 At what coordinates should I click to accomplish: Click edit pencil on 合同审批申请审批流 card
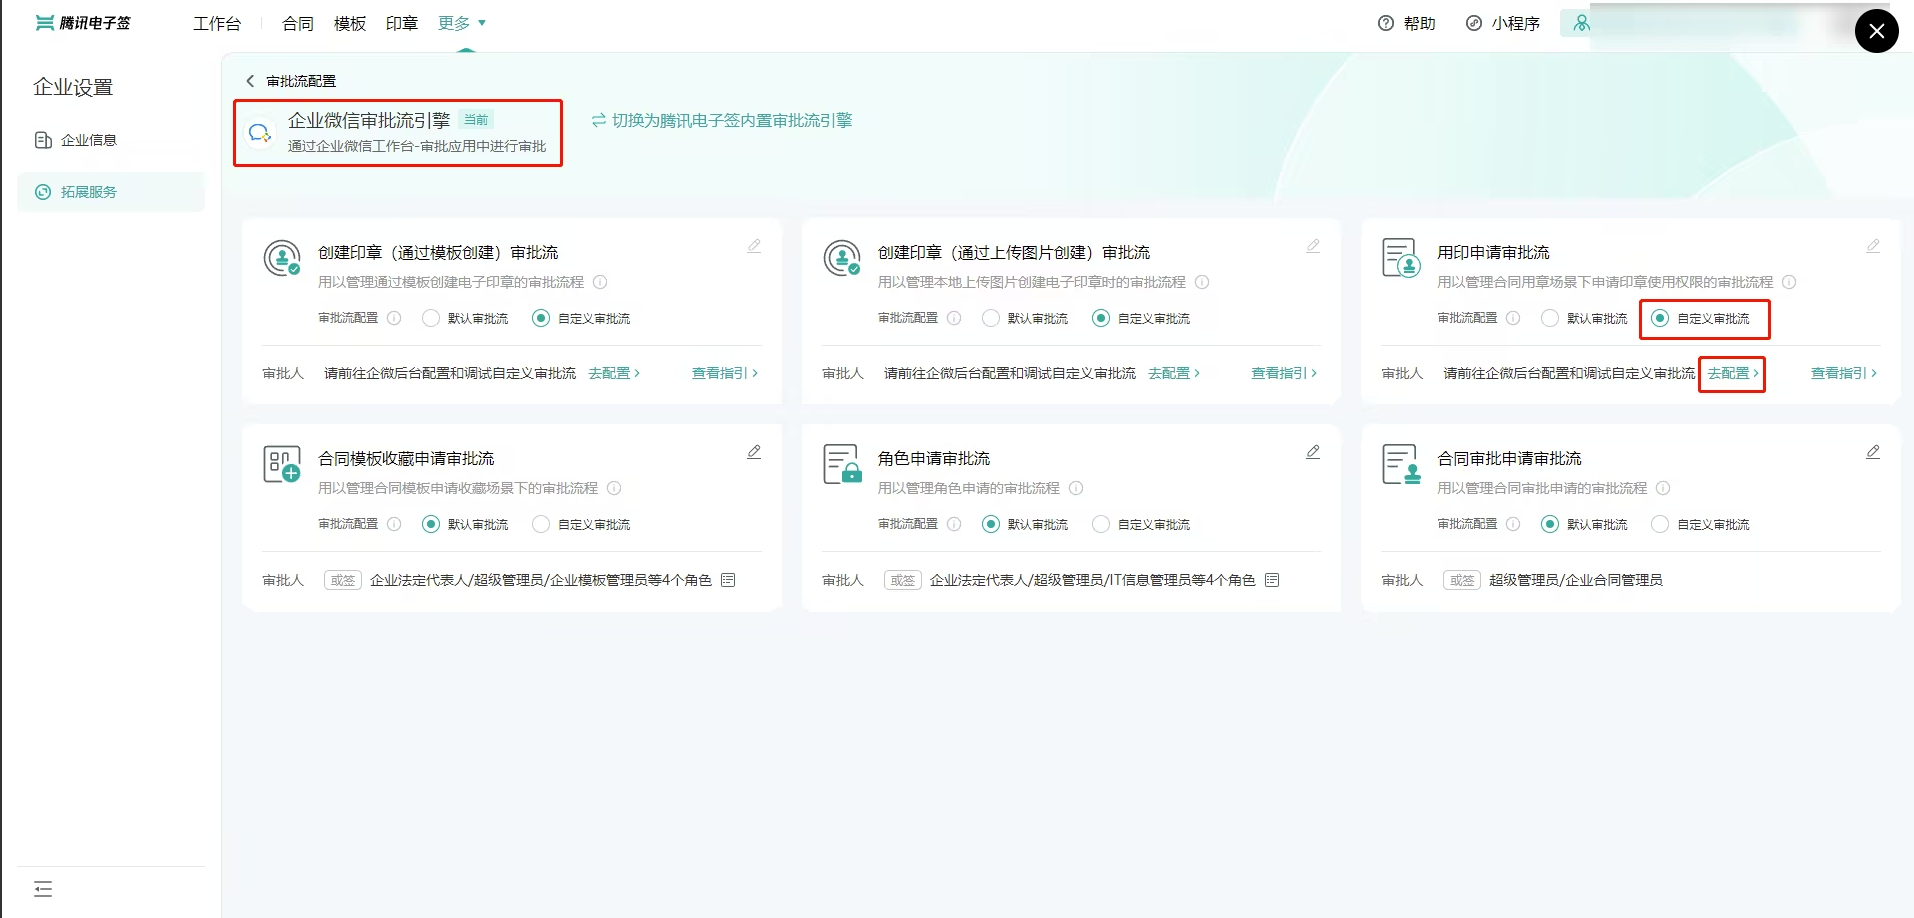pyautogui.click(x=1873, y=452)
